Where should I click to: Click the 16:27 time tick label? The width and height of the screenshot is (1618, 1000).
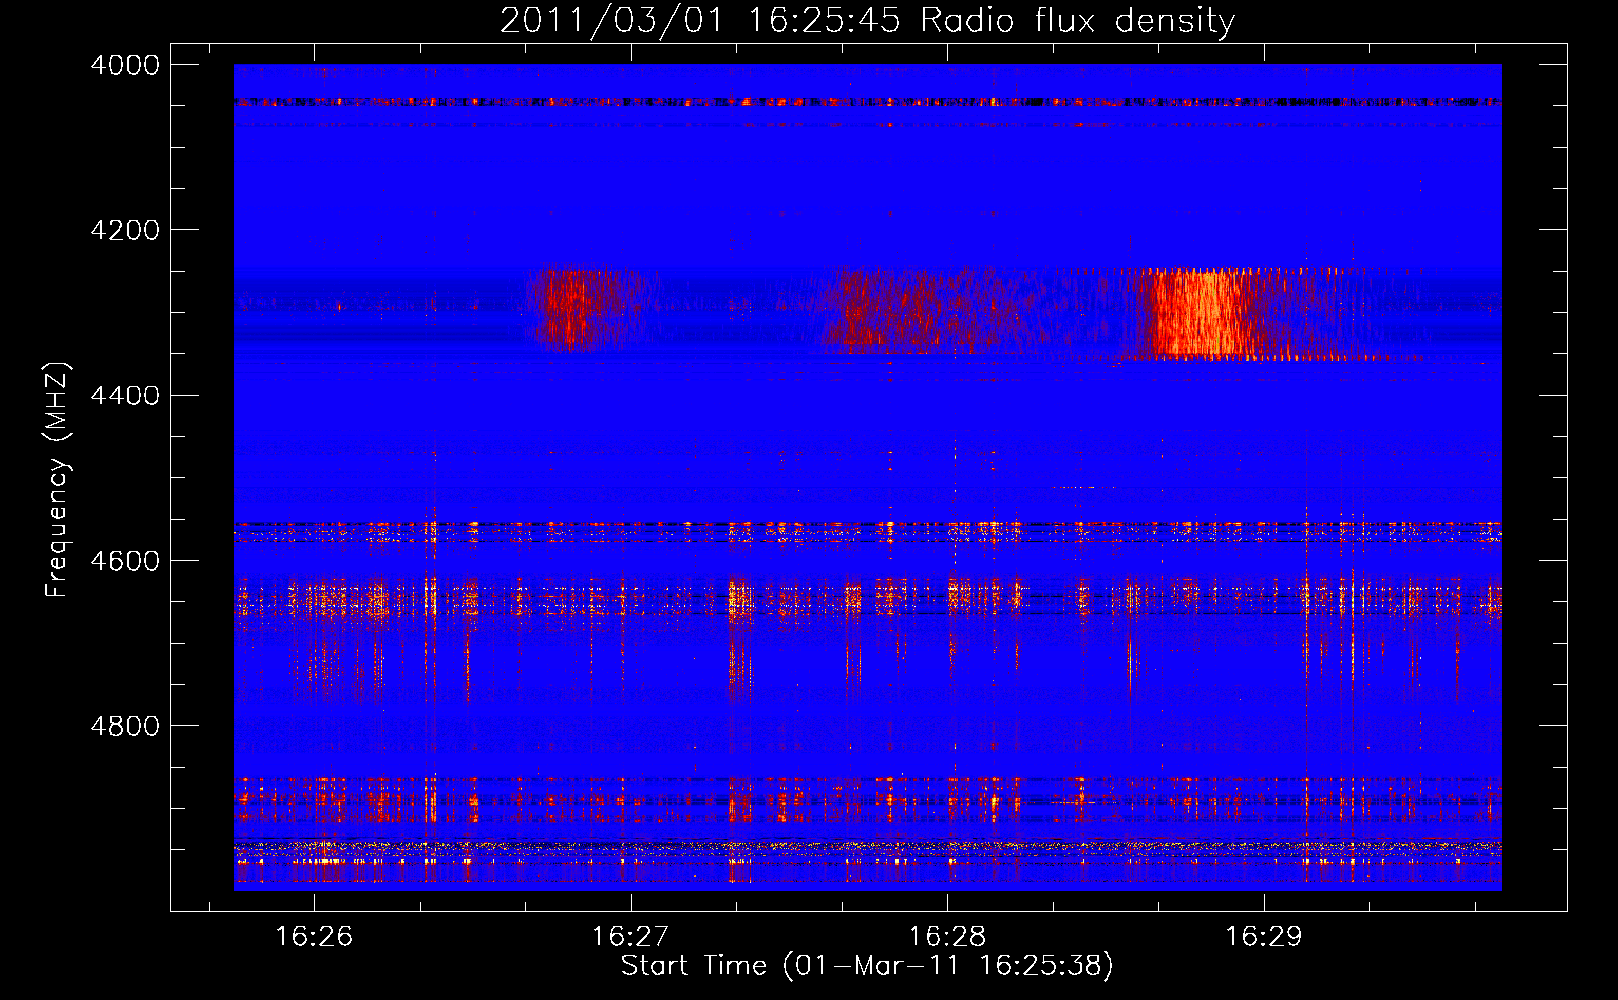[x=631, y=937]
